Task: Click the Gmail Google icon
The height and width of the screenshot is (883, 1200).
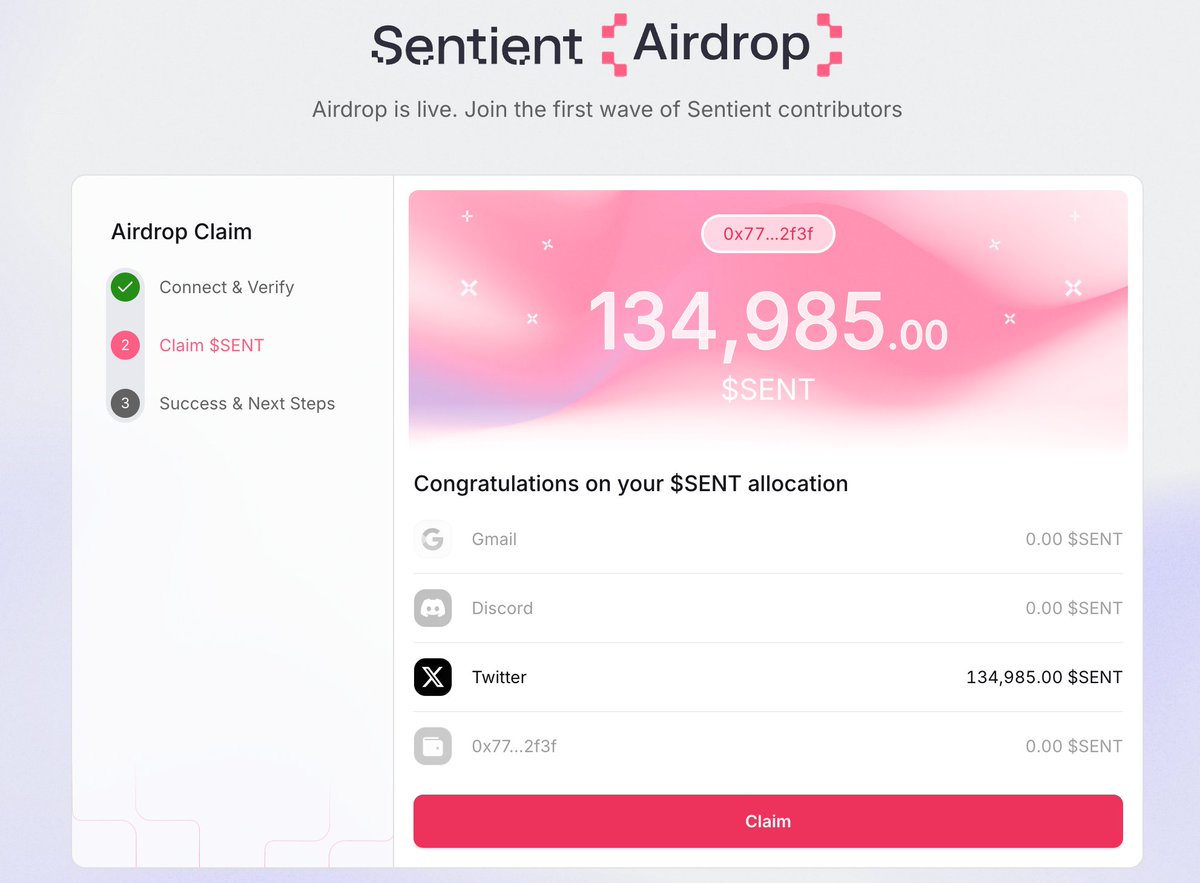Action: tap(432, 539)
